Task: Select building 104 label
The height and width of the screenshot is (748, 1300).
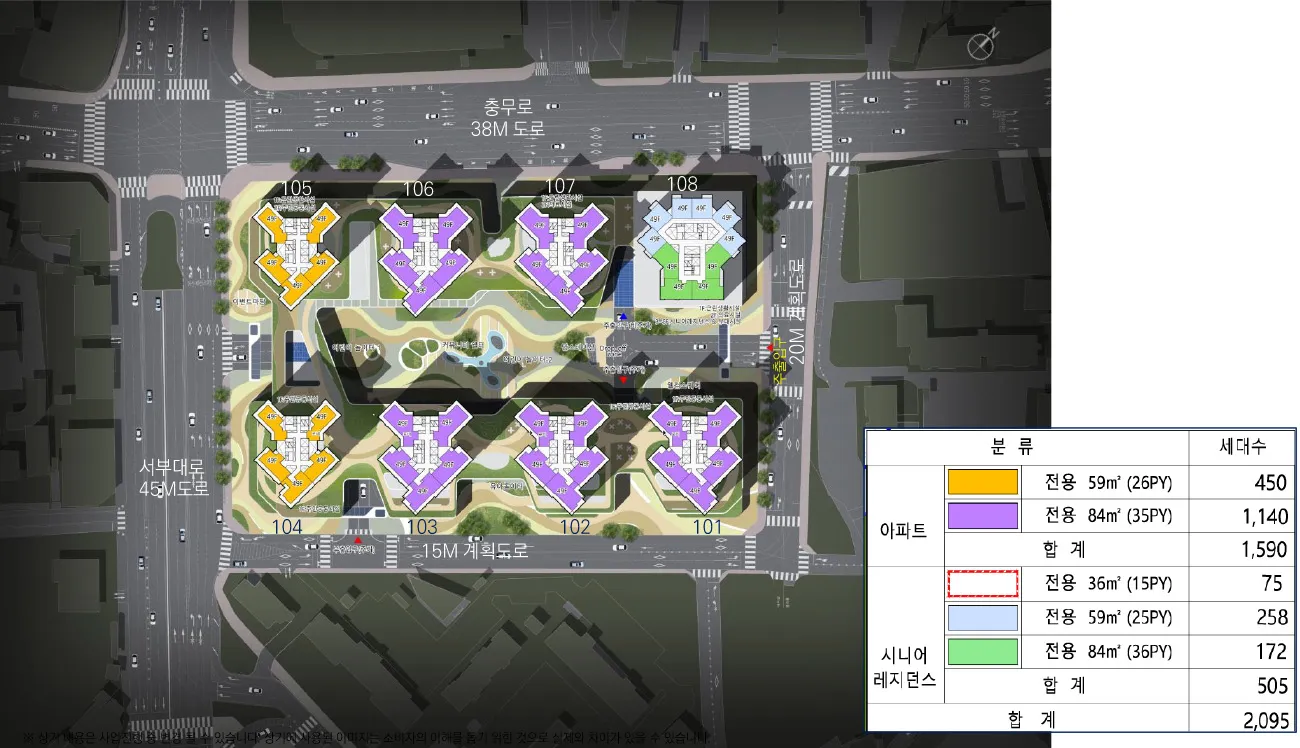Action: 289,526
